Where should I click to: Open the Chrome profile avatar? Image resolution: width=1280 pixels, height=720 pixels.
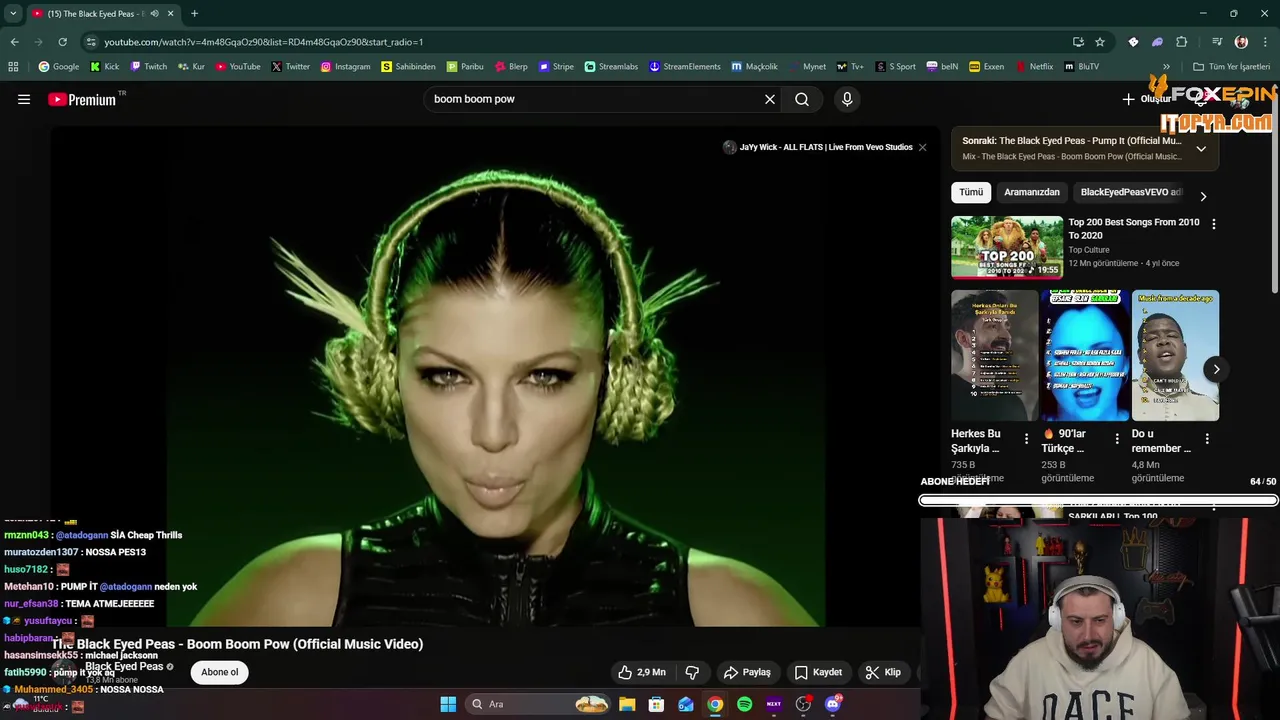click(1241, 42)
